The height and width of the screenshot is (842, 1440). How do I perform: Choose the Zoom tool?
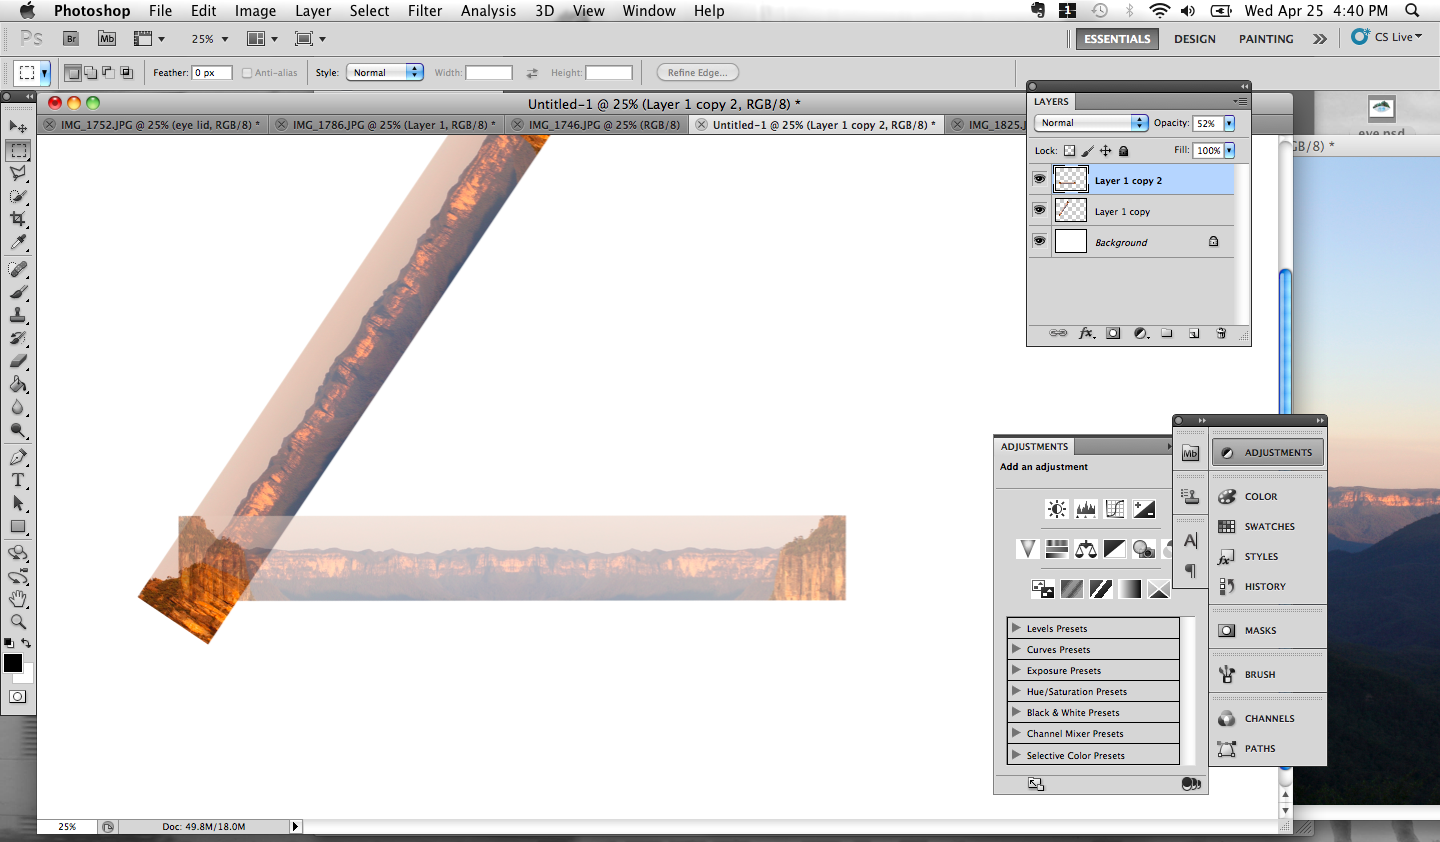coord(17,619)
